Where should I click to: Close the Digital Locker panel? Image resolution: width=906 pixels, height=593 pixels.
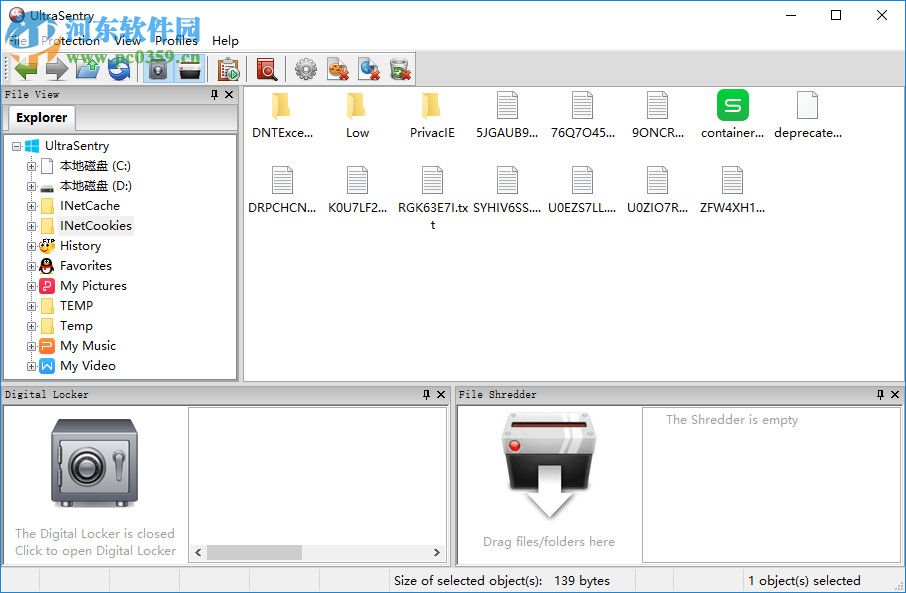(x=441, y=394)
